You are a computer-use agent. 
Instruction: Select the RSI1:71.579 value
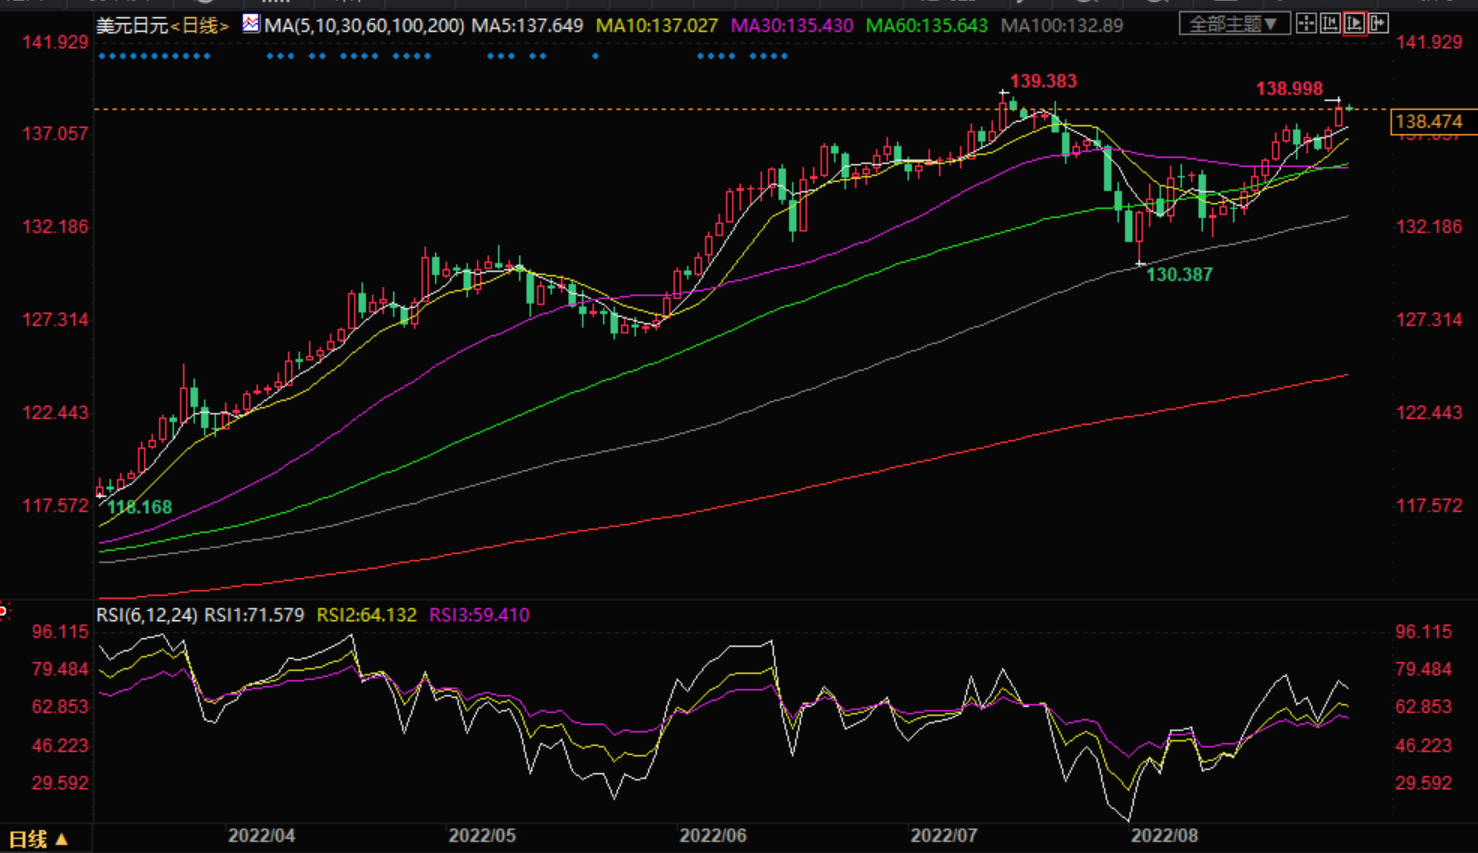click(254, 615)
